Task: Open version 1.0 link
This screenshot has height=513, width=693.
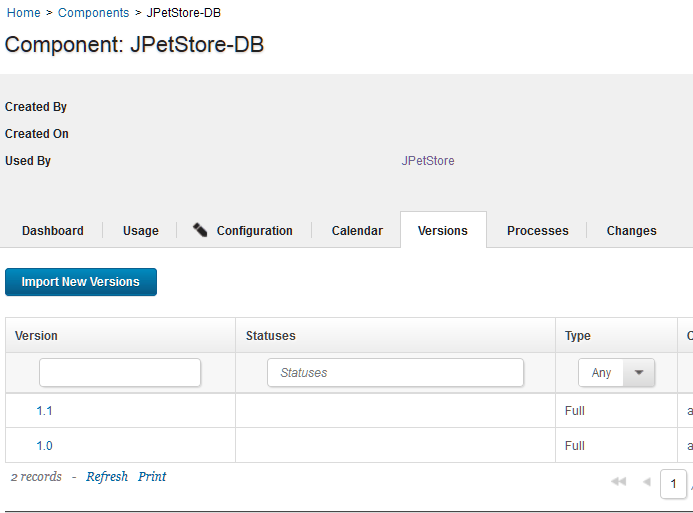Action: pos(44,446)
